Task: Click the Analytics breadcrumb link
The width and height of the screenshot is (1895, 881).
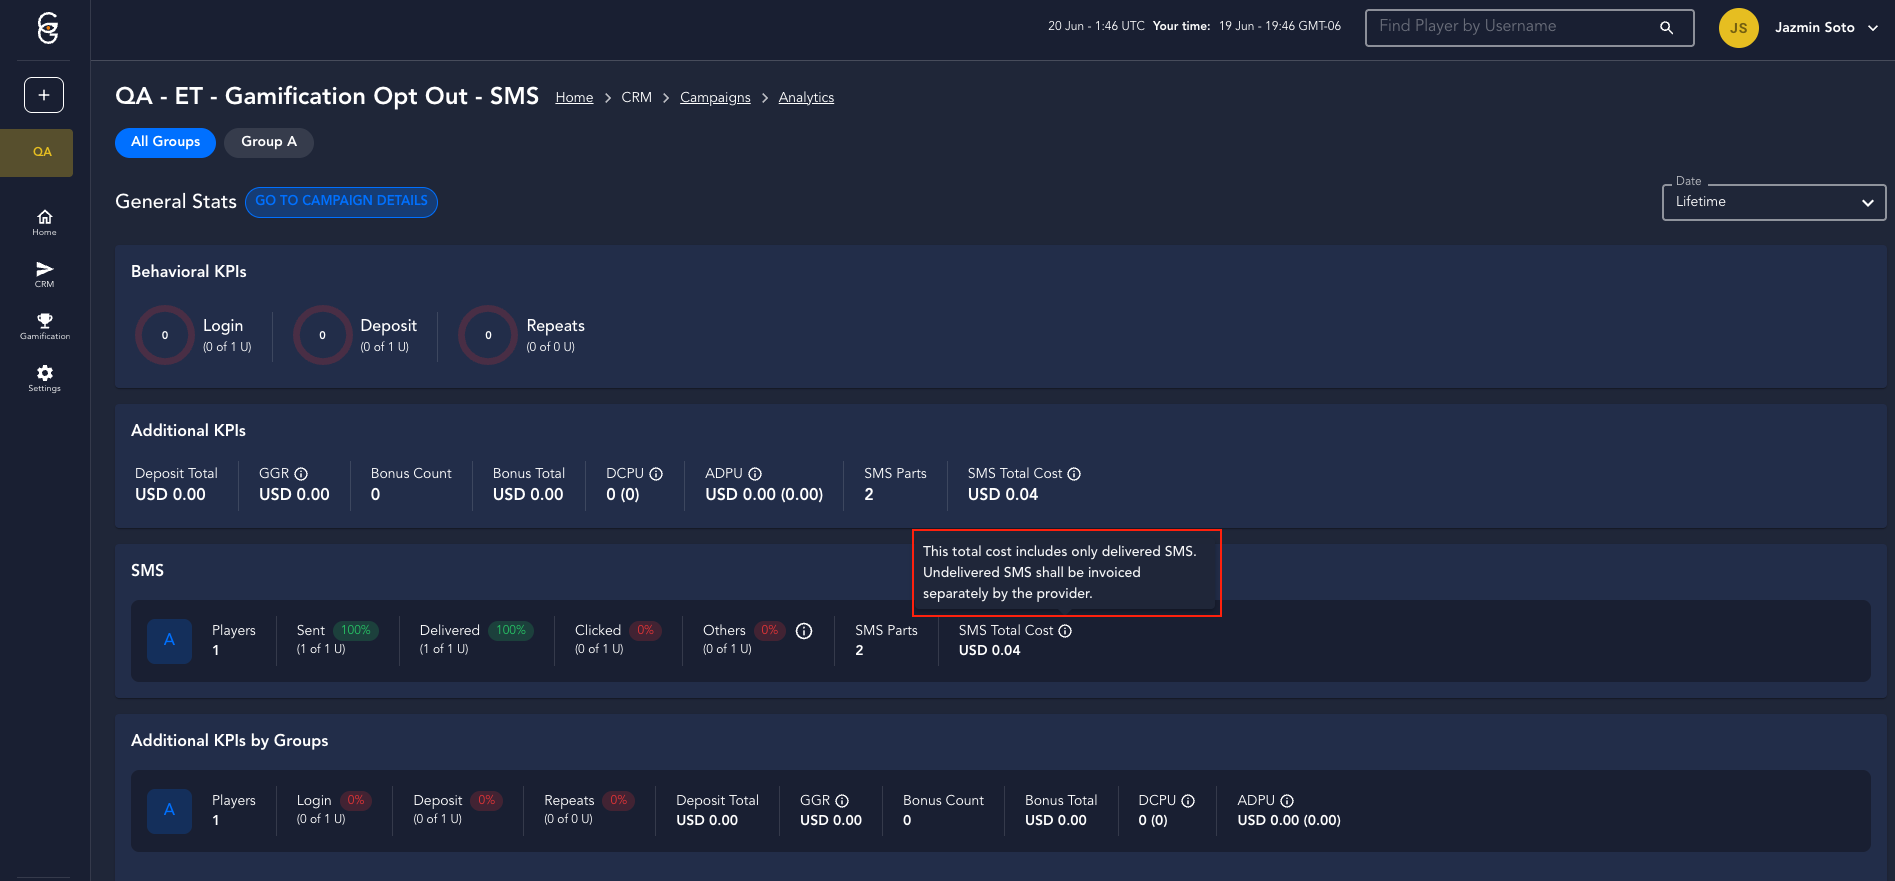Action: [806, 98]
